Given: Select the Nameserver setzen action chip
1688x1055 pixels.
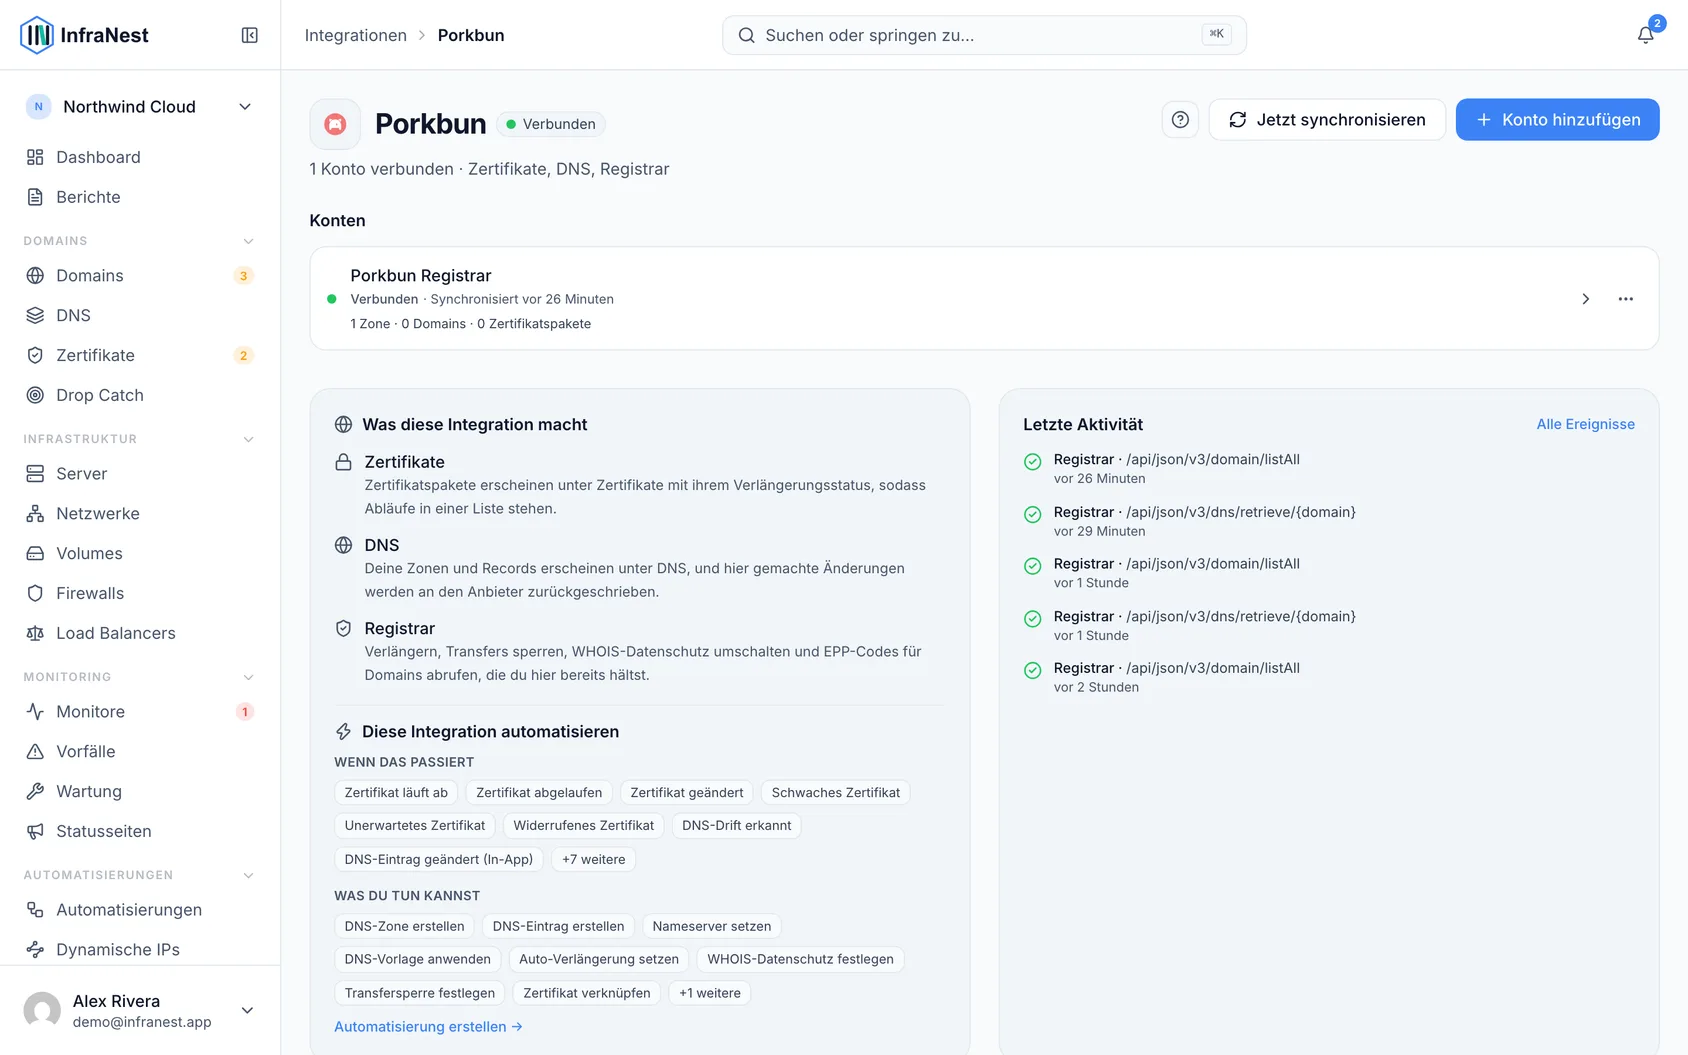Looking at the screenshot, I should [712, 927].
